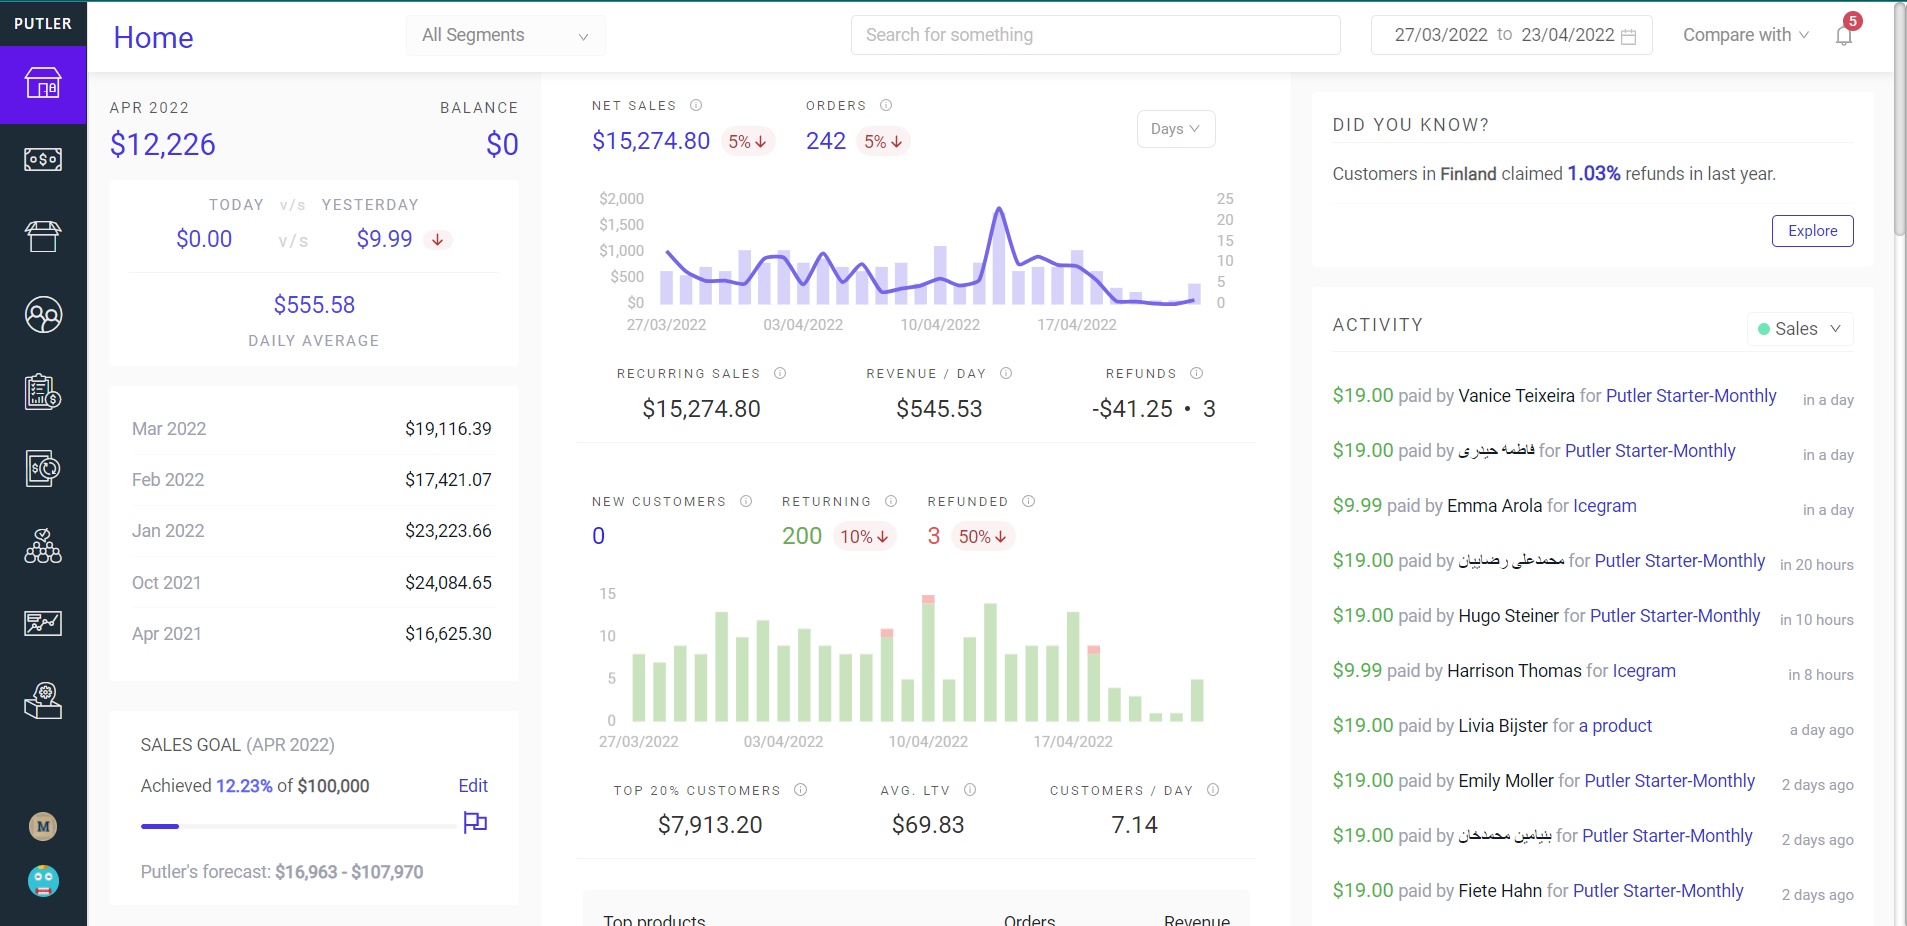
Task: Click info icon next to Net Sales
Action: pyautogui.click(x=696, y=105)
